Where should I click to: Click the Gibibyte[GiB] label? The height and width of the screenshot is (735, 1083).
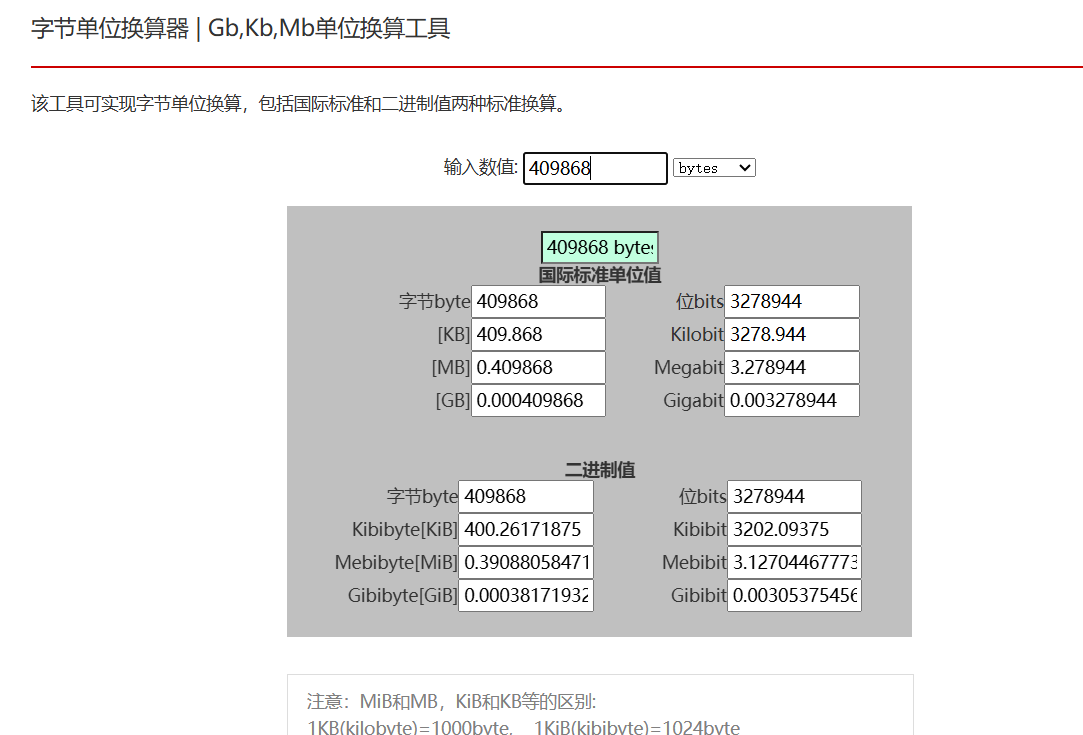click(403, 595)
